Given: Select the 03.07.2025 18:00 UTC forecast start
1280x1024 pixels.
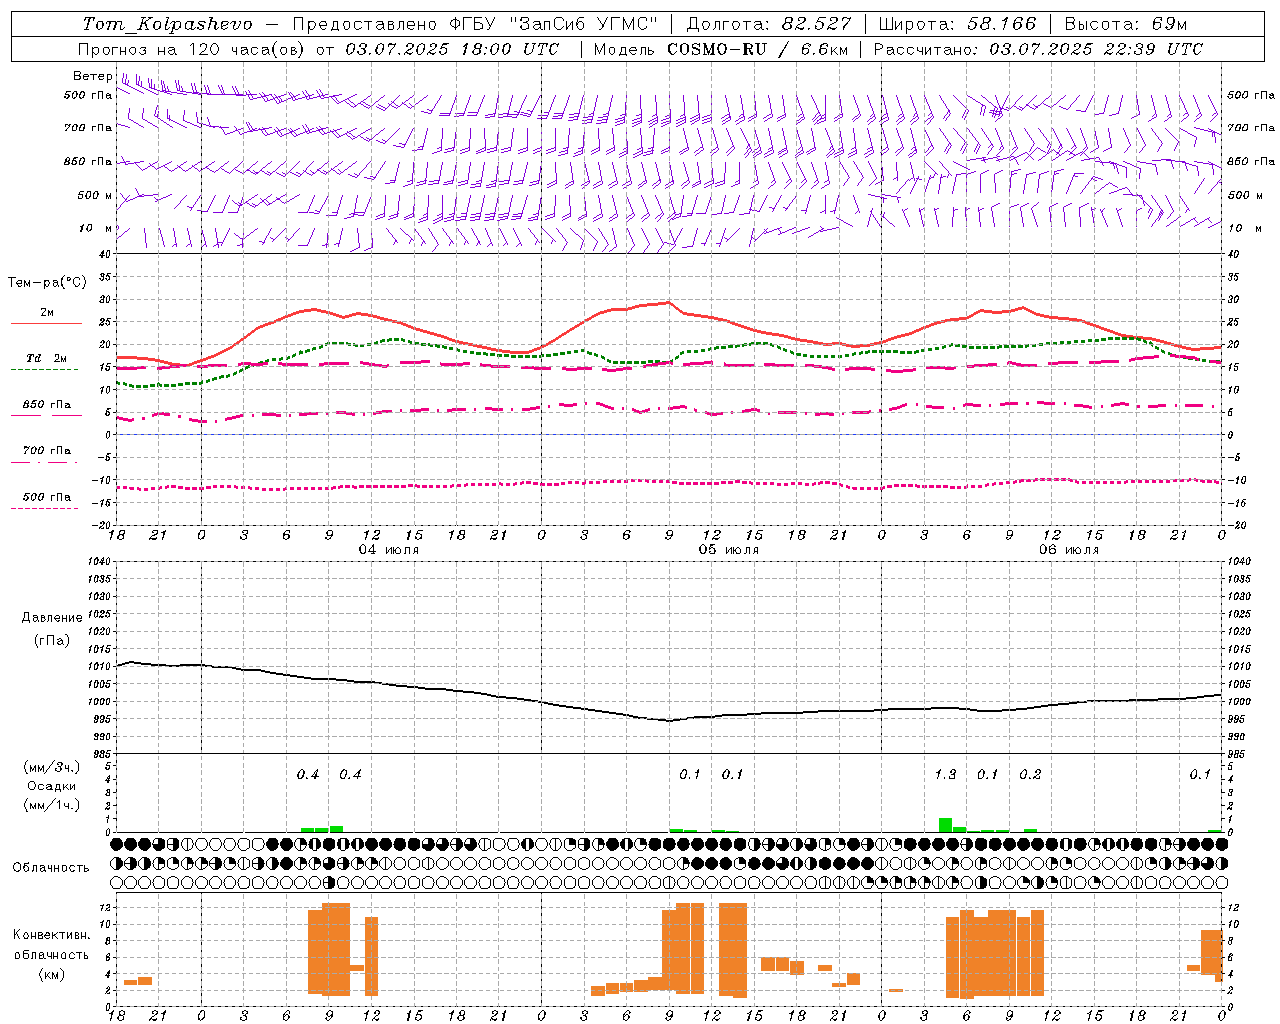Looking at the screenshot, I should [452, 49].
